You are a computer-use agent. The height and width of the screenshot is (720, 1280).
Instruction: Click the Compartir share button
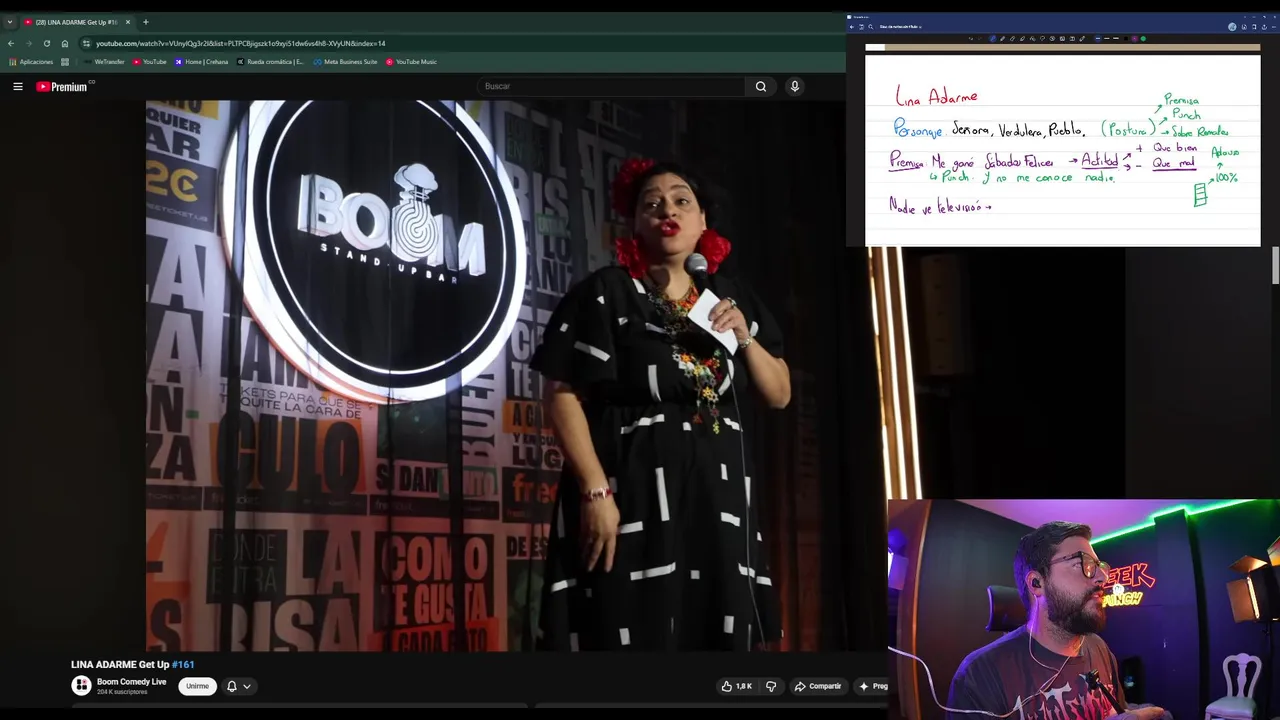[x=817, y=686]
